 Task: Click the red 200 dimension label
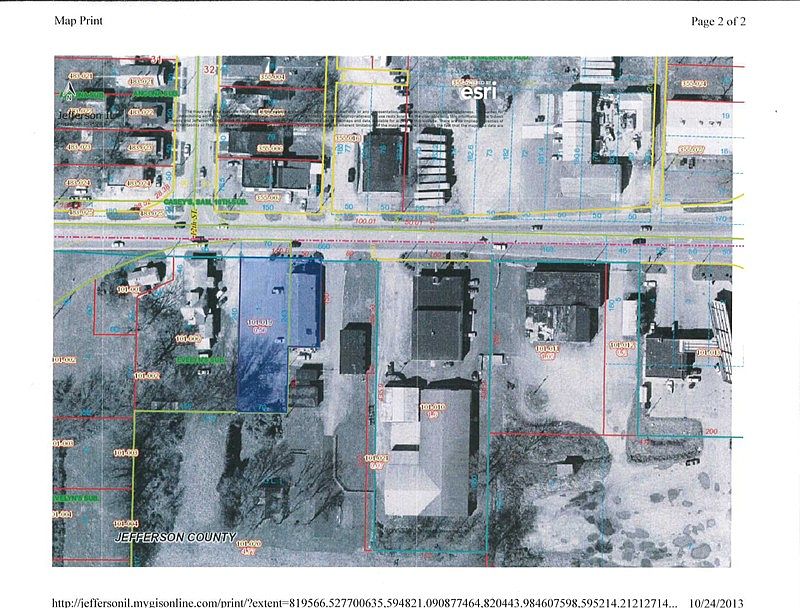pyautogui.click(x=711, y=432)
